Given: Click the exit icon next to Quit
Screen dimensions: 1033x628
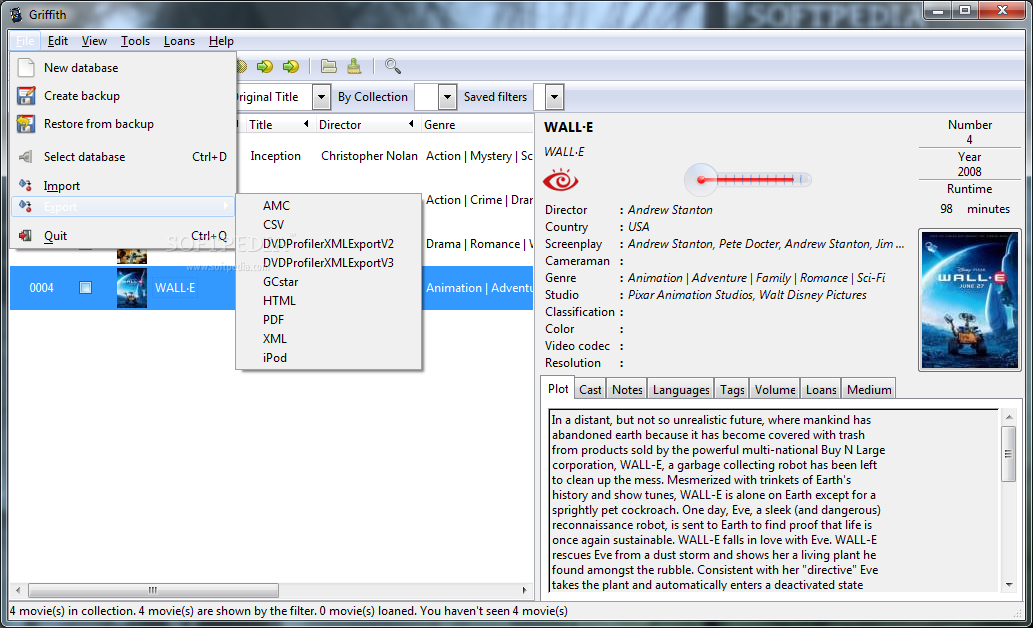Looking at the screenshot, I should pyautogui.click(x=26, y=235).
